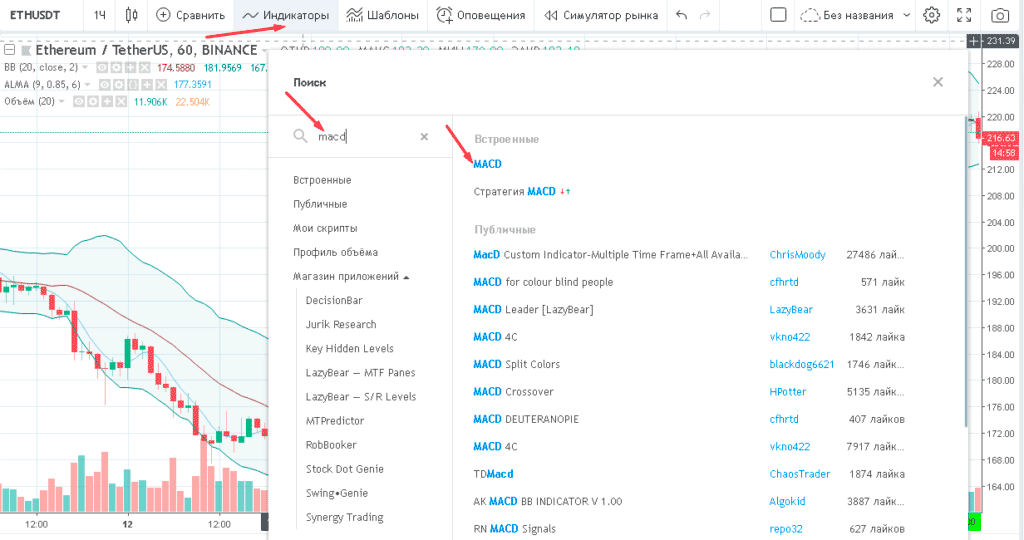Open the 1Ч timeframe selector
1024x540 pixels.
pos(99,15)
